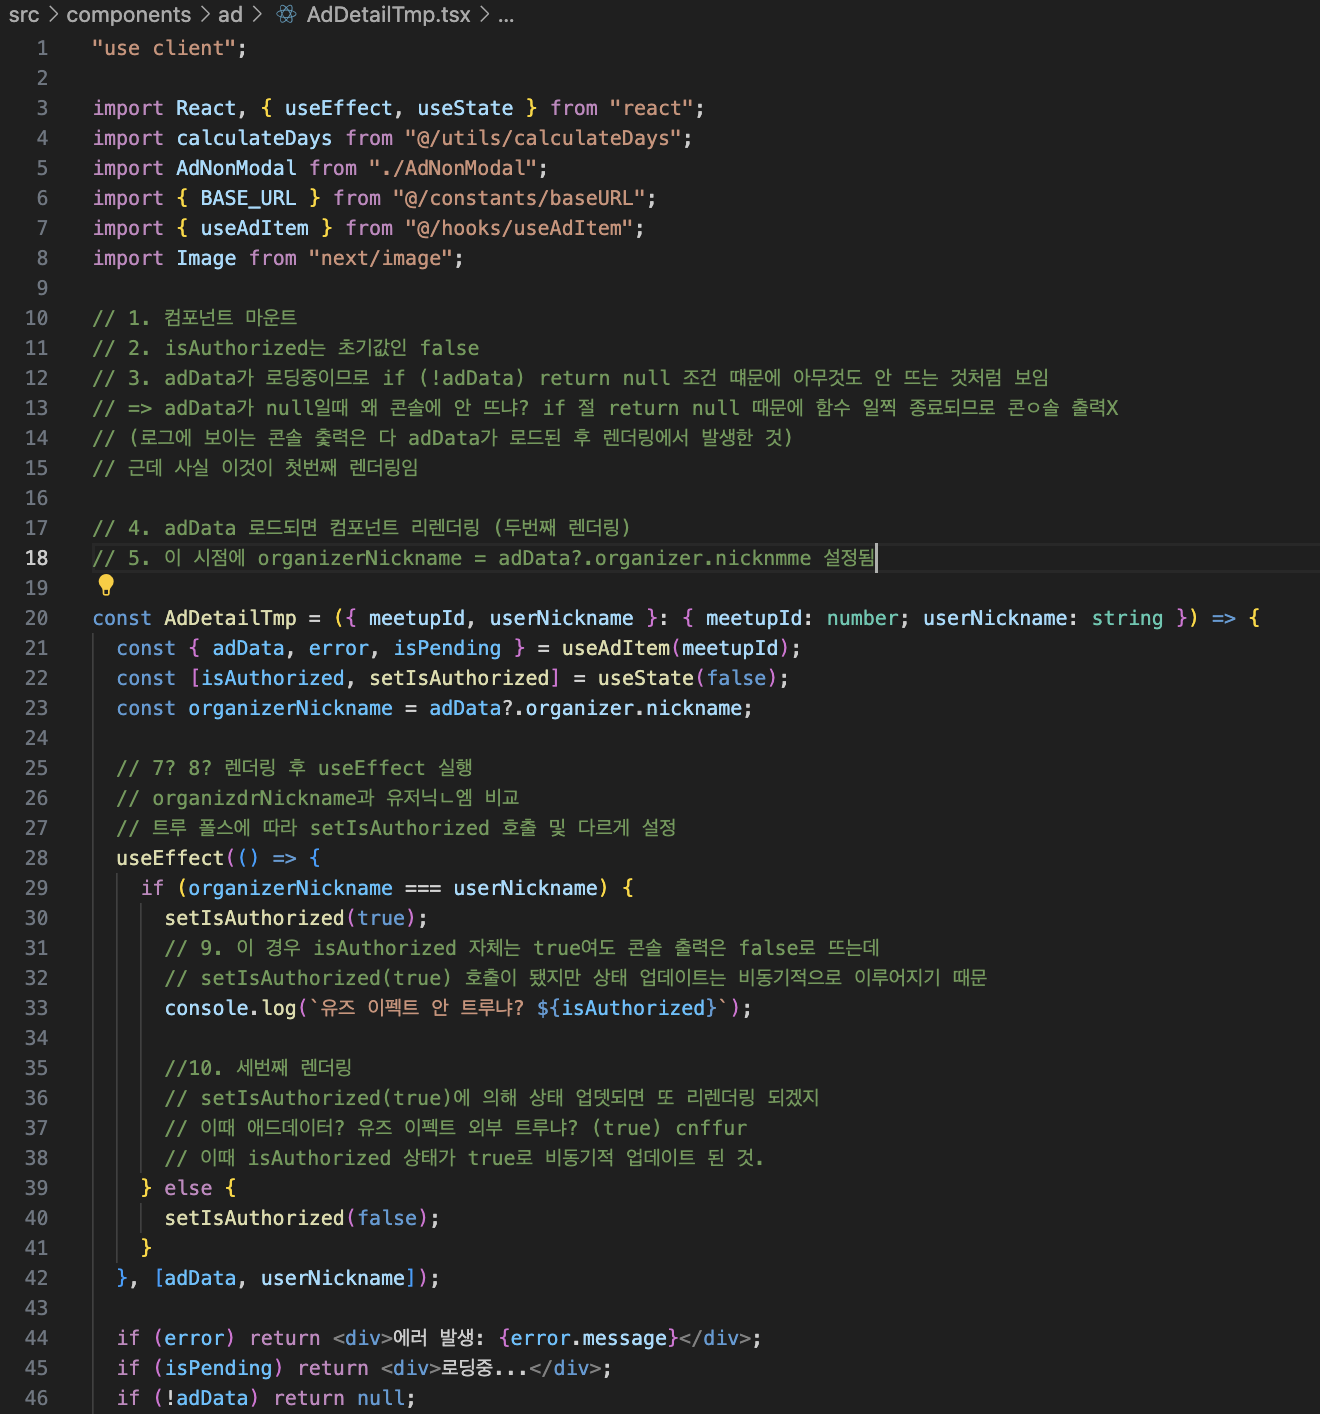Click the comment line starting '// 1.'
The width and height of the screenshot is (1320, 1414).
point(195,318)
